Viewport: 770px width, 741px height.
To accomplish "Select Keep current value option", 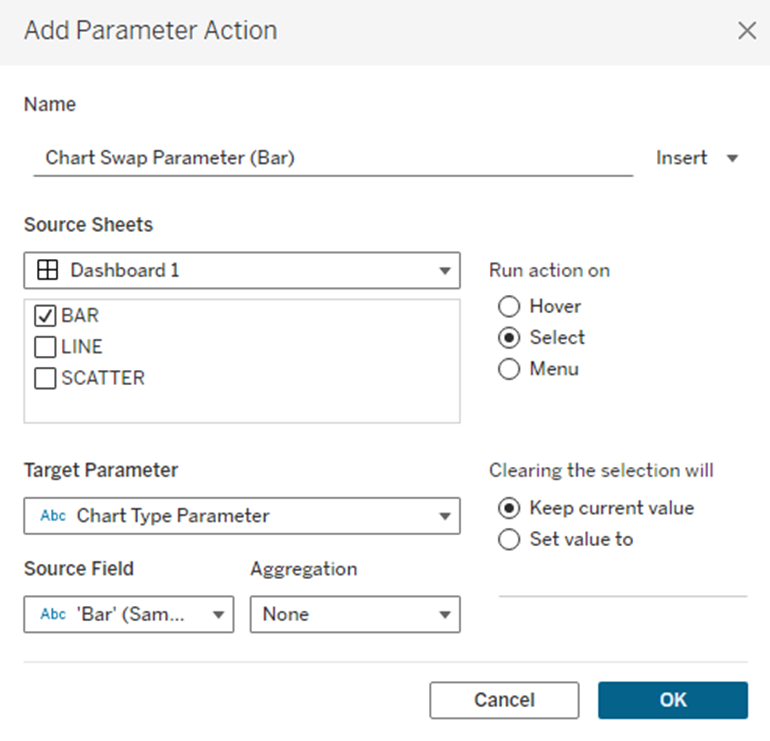I will (509, 508).
